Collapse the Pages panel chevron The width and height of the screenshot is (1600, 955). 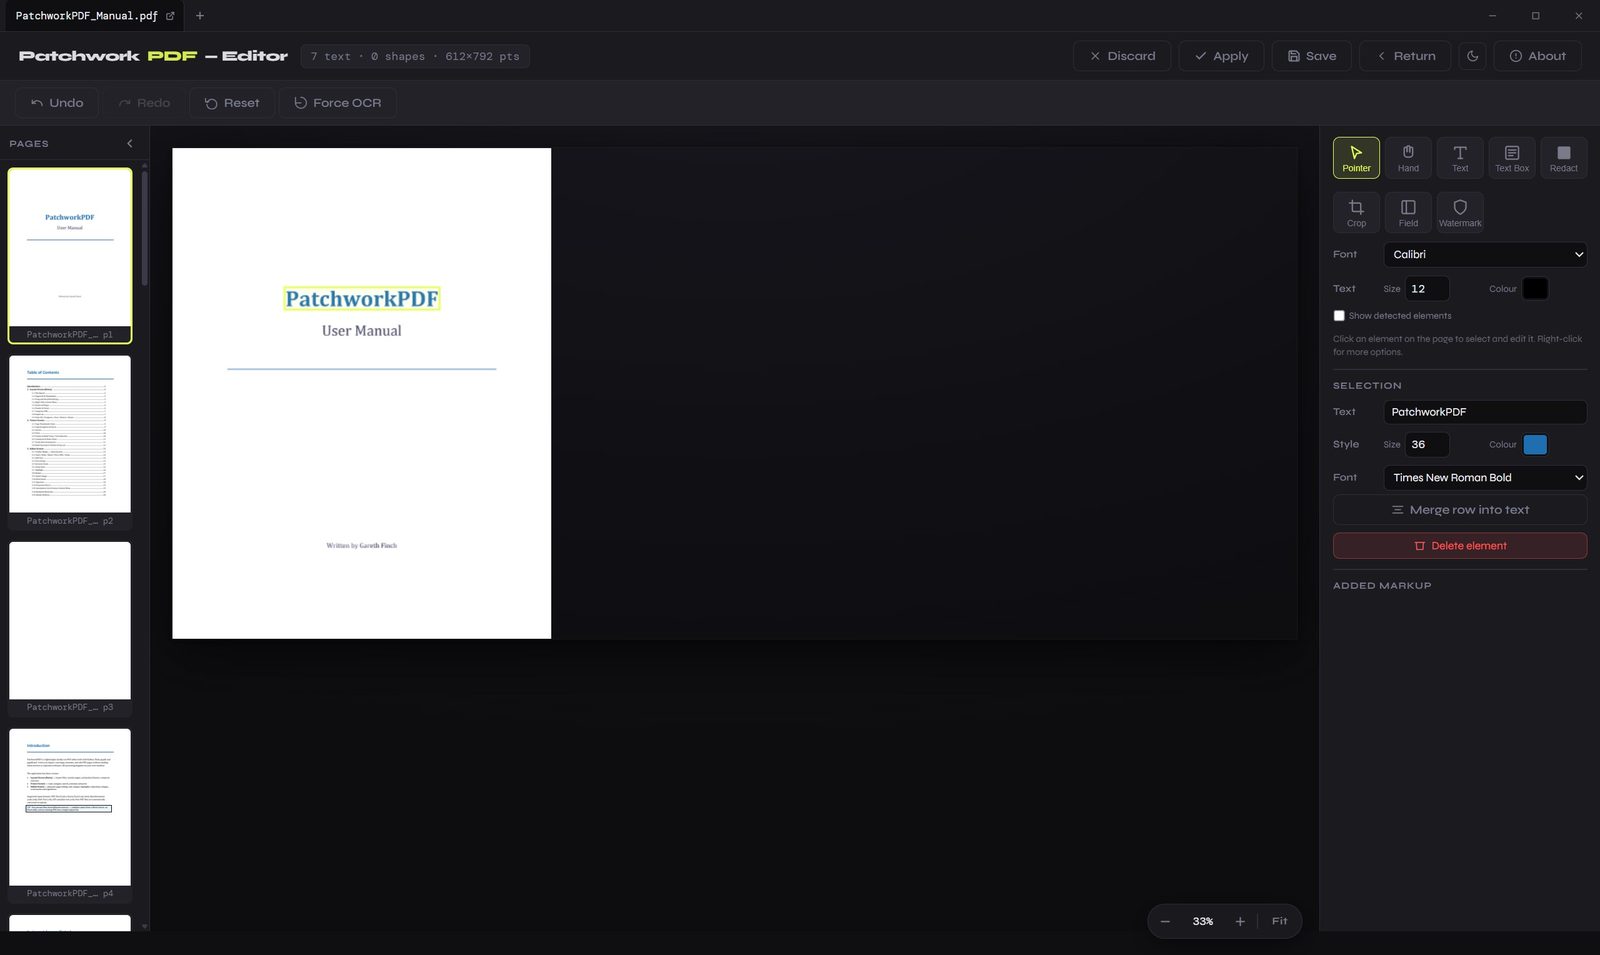point(130,144)
